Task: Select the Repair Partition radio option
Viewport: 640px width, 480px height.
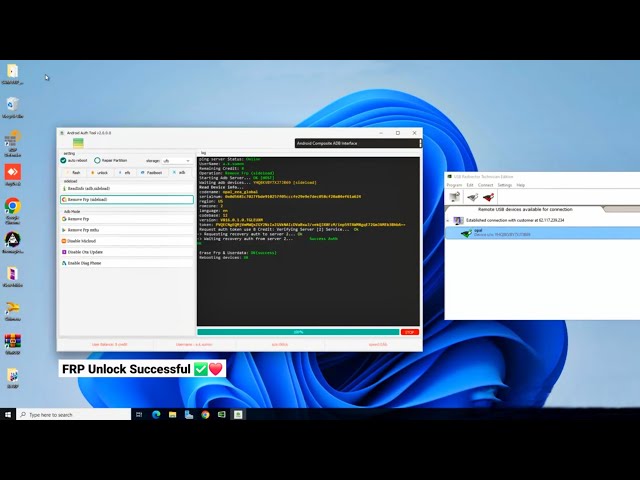Action: pos(97,160)
